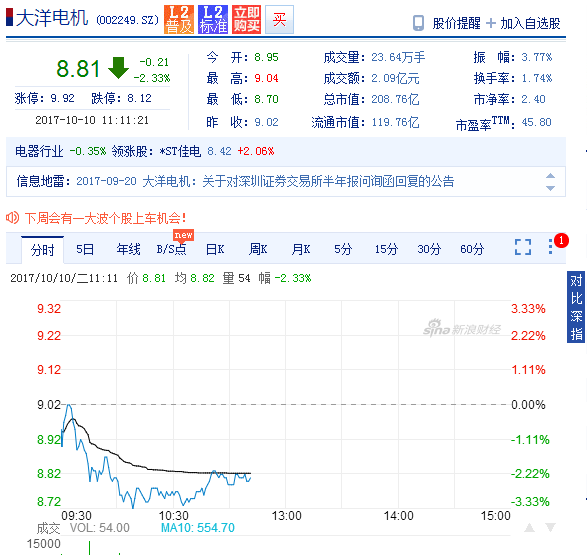587x555 pixels.
Task: Click the 立即购买 red badge icon
Action: tap(246, 19)
